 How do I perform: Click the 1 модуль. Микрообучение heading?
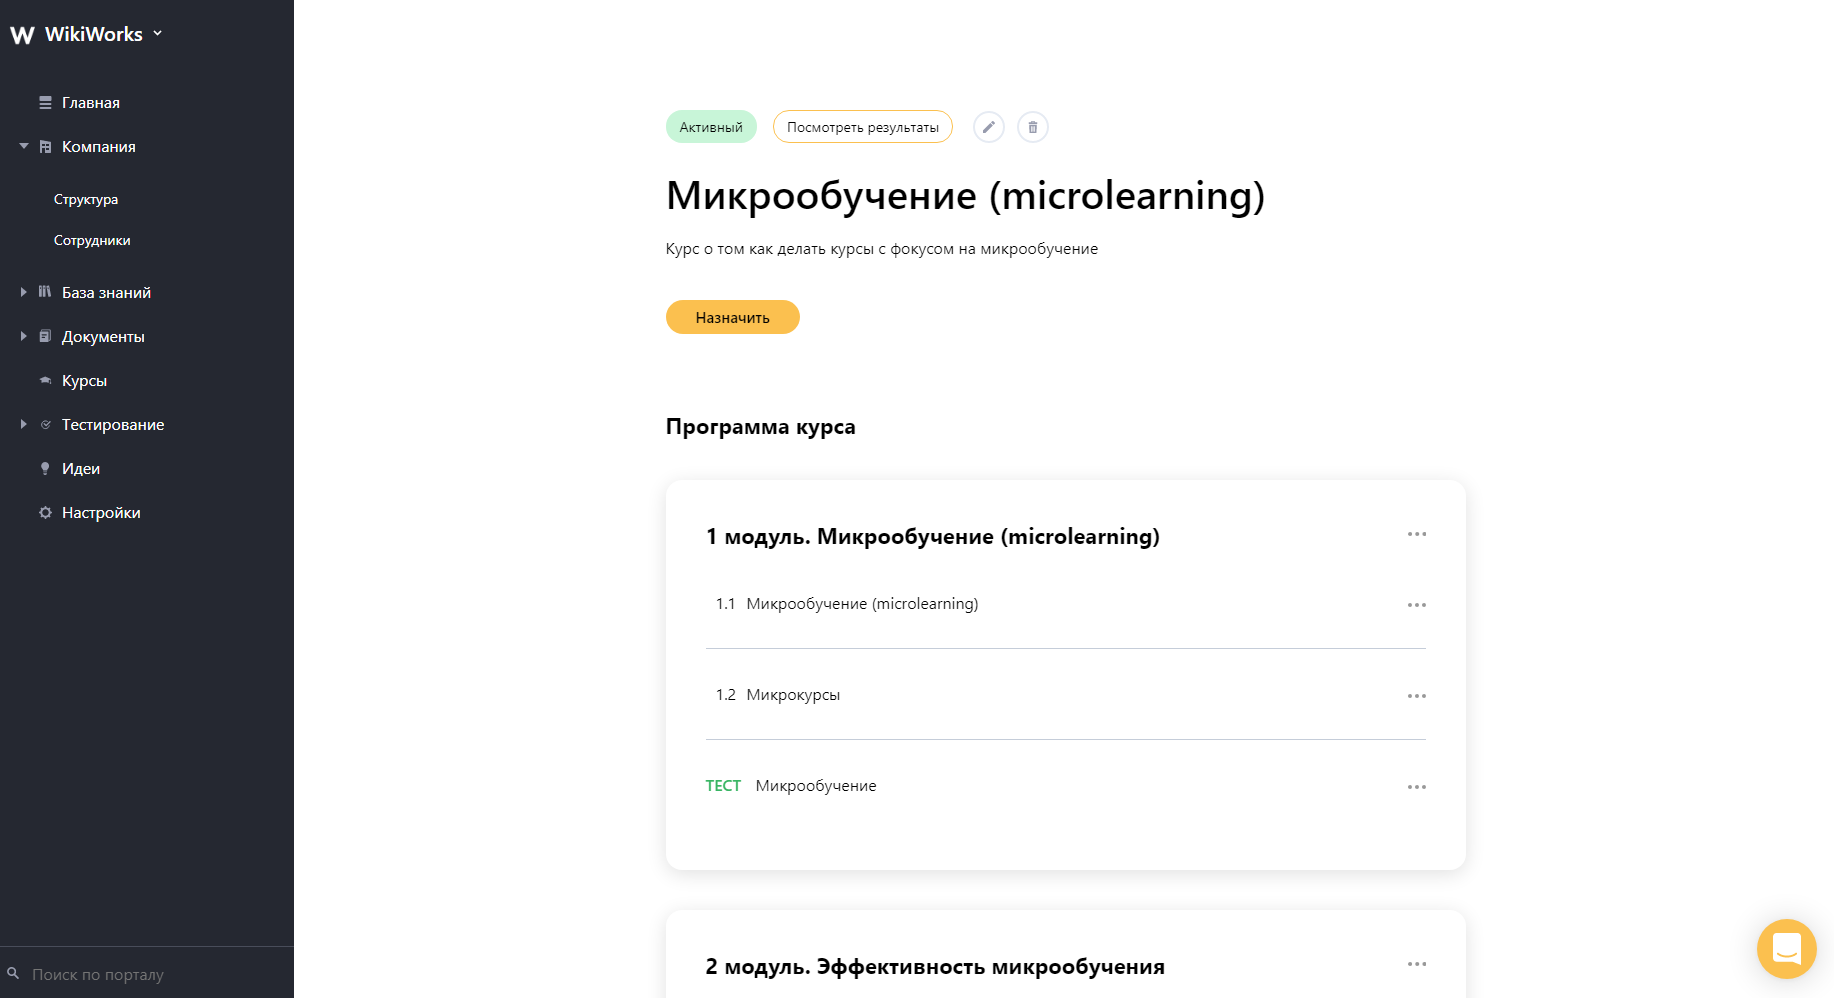point(933,537)
